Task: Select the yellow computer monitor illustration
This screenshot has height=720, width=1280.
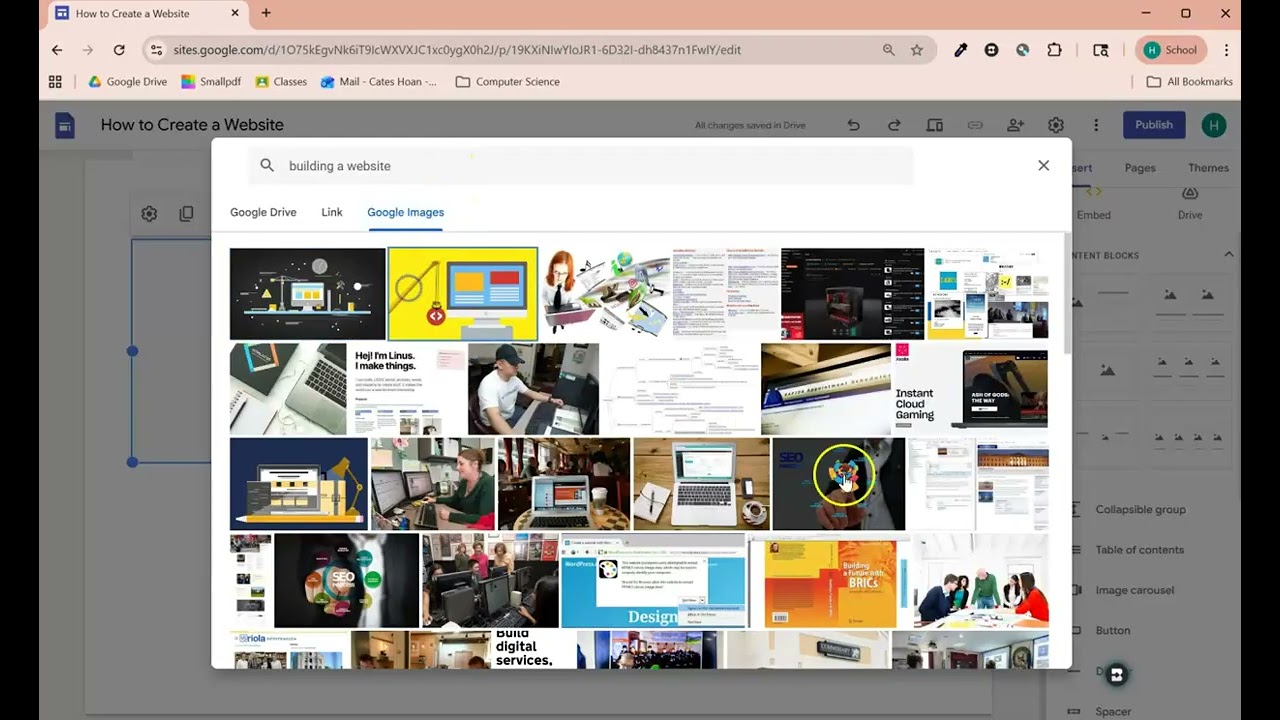Action: (x=462, y=294)
